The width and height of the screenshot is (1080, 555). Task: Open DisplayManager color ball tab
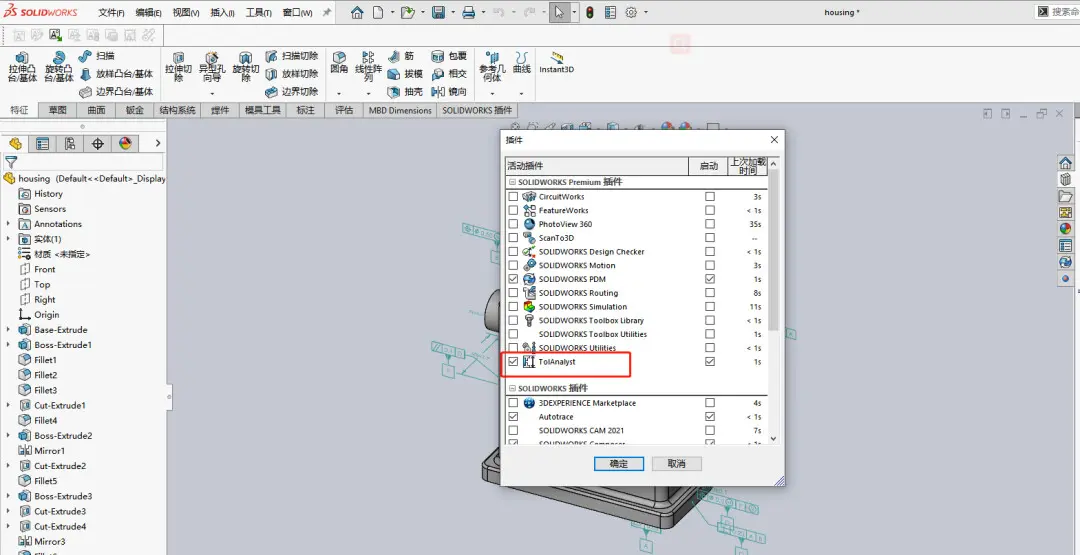(125, 143)
